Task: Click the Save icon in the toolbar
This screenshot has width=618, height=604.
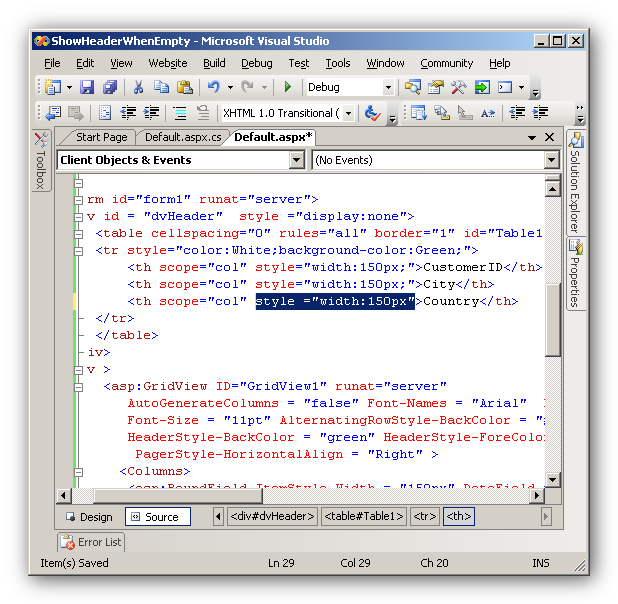Action: coord(87,88)
